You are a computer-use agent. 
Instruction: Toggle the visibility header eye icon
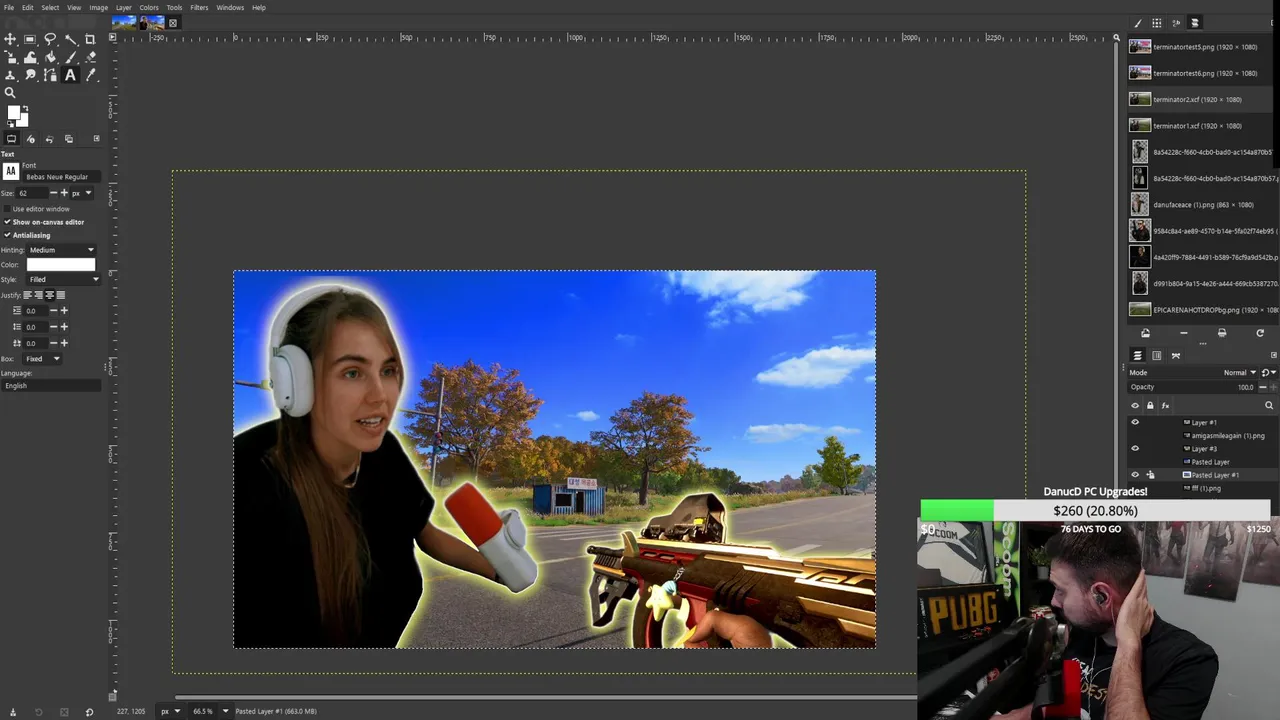coord(1135,405)
